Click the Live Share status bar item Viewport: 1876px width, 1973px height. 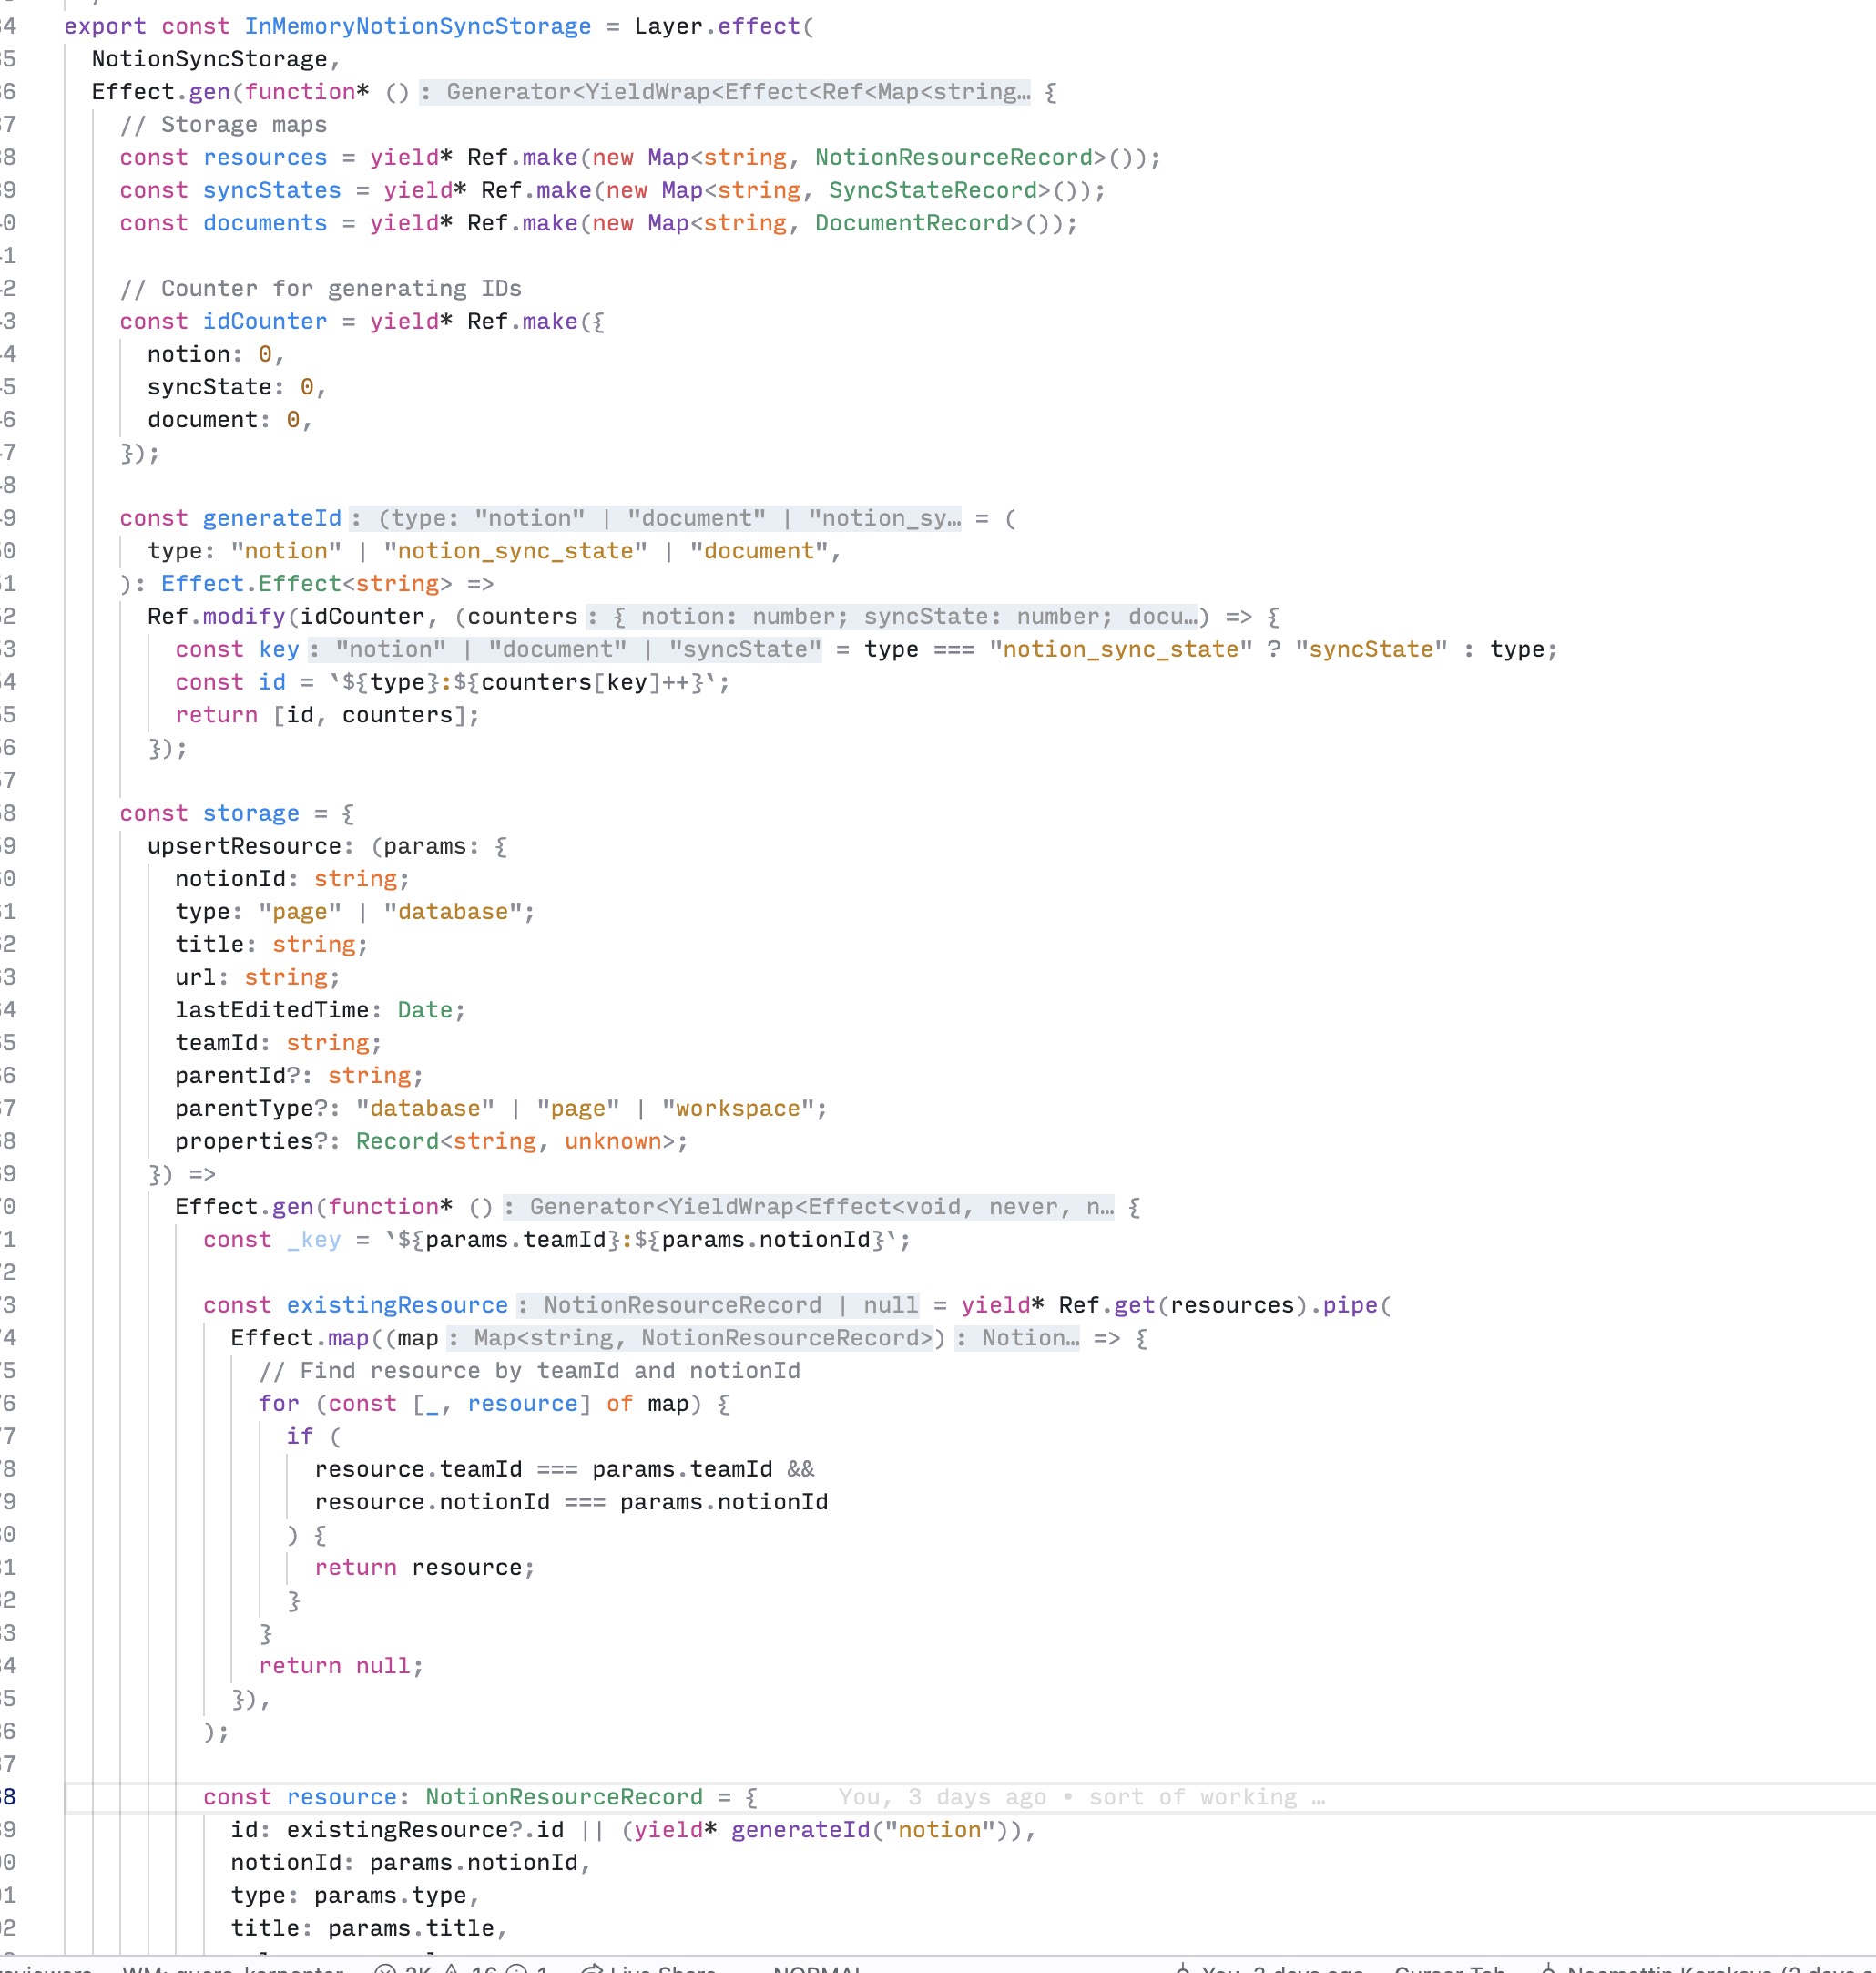650,1967
